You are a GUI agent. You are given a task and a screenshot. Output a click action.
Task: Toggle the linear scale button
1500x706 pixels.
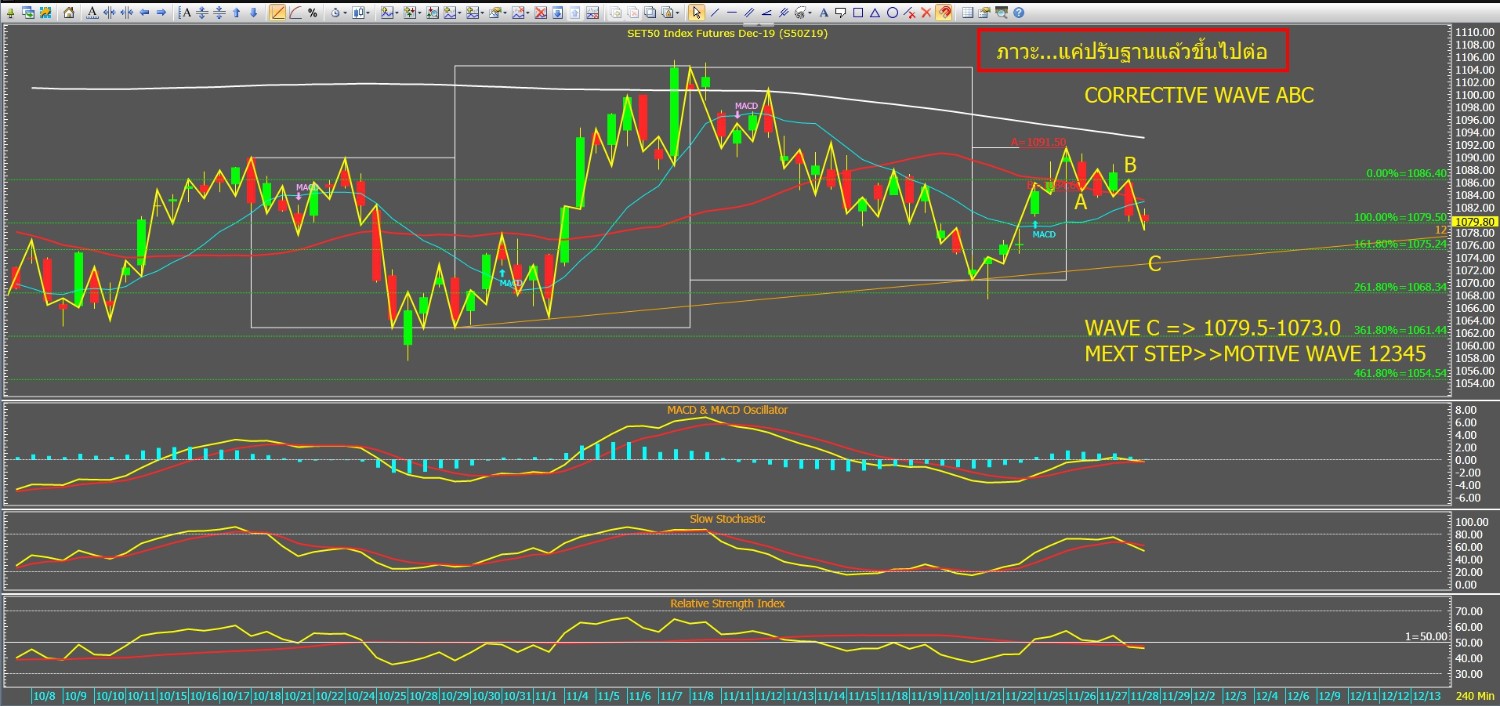click(277, 13)
